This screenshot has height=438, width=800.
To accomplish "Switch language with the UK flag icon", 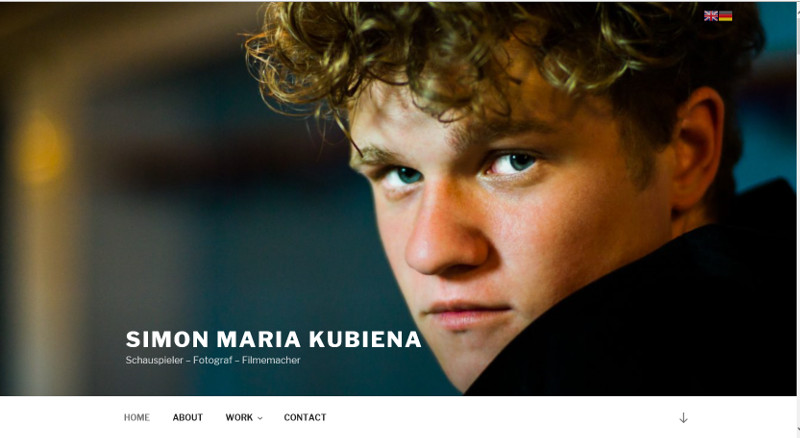I will pos(711,16).
